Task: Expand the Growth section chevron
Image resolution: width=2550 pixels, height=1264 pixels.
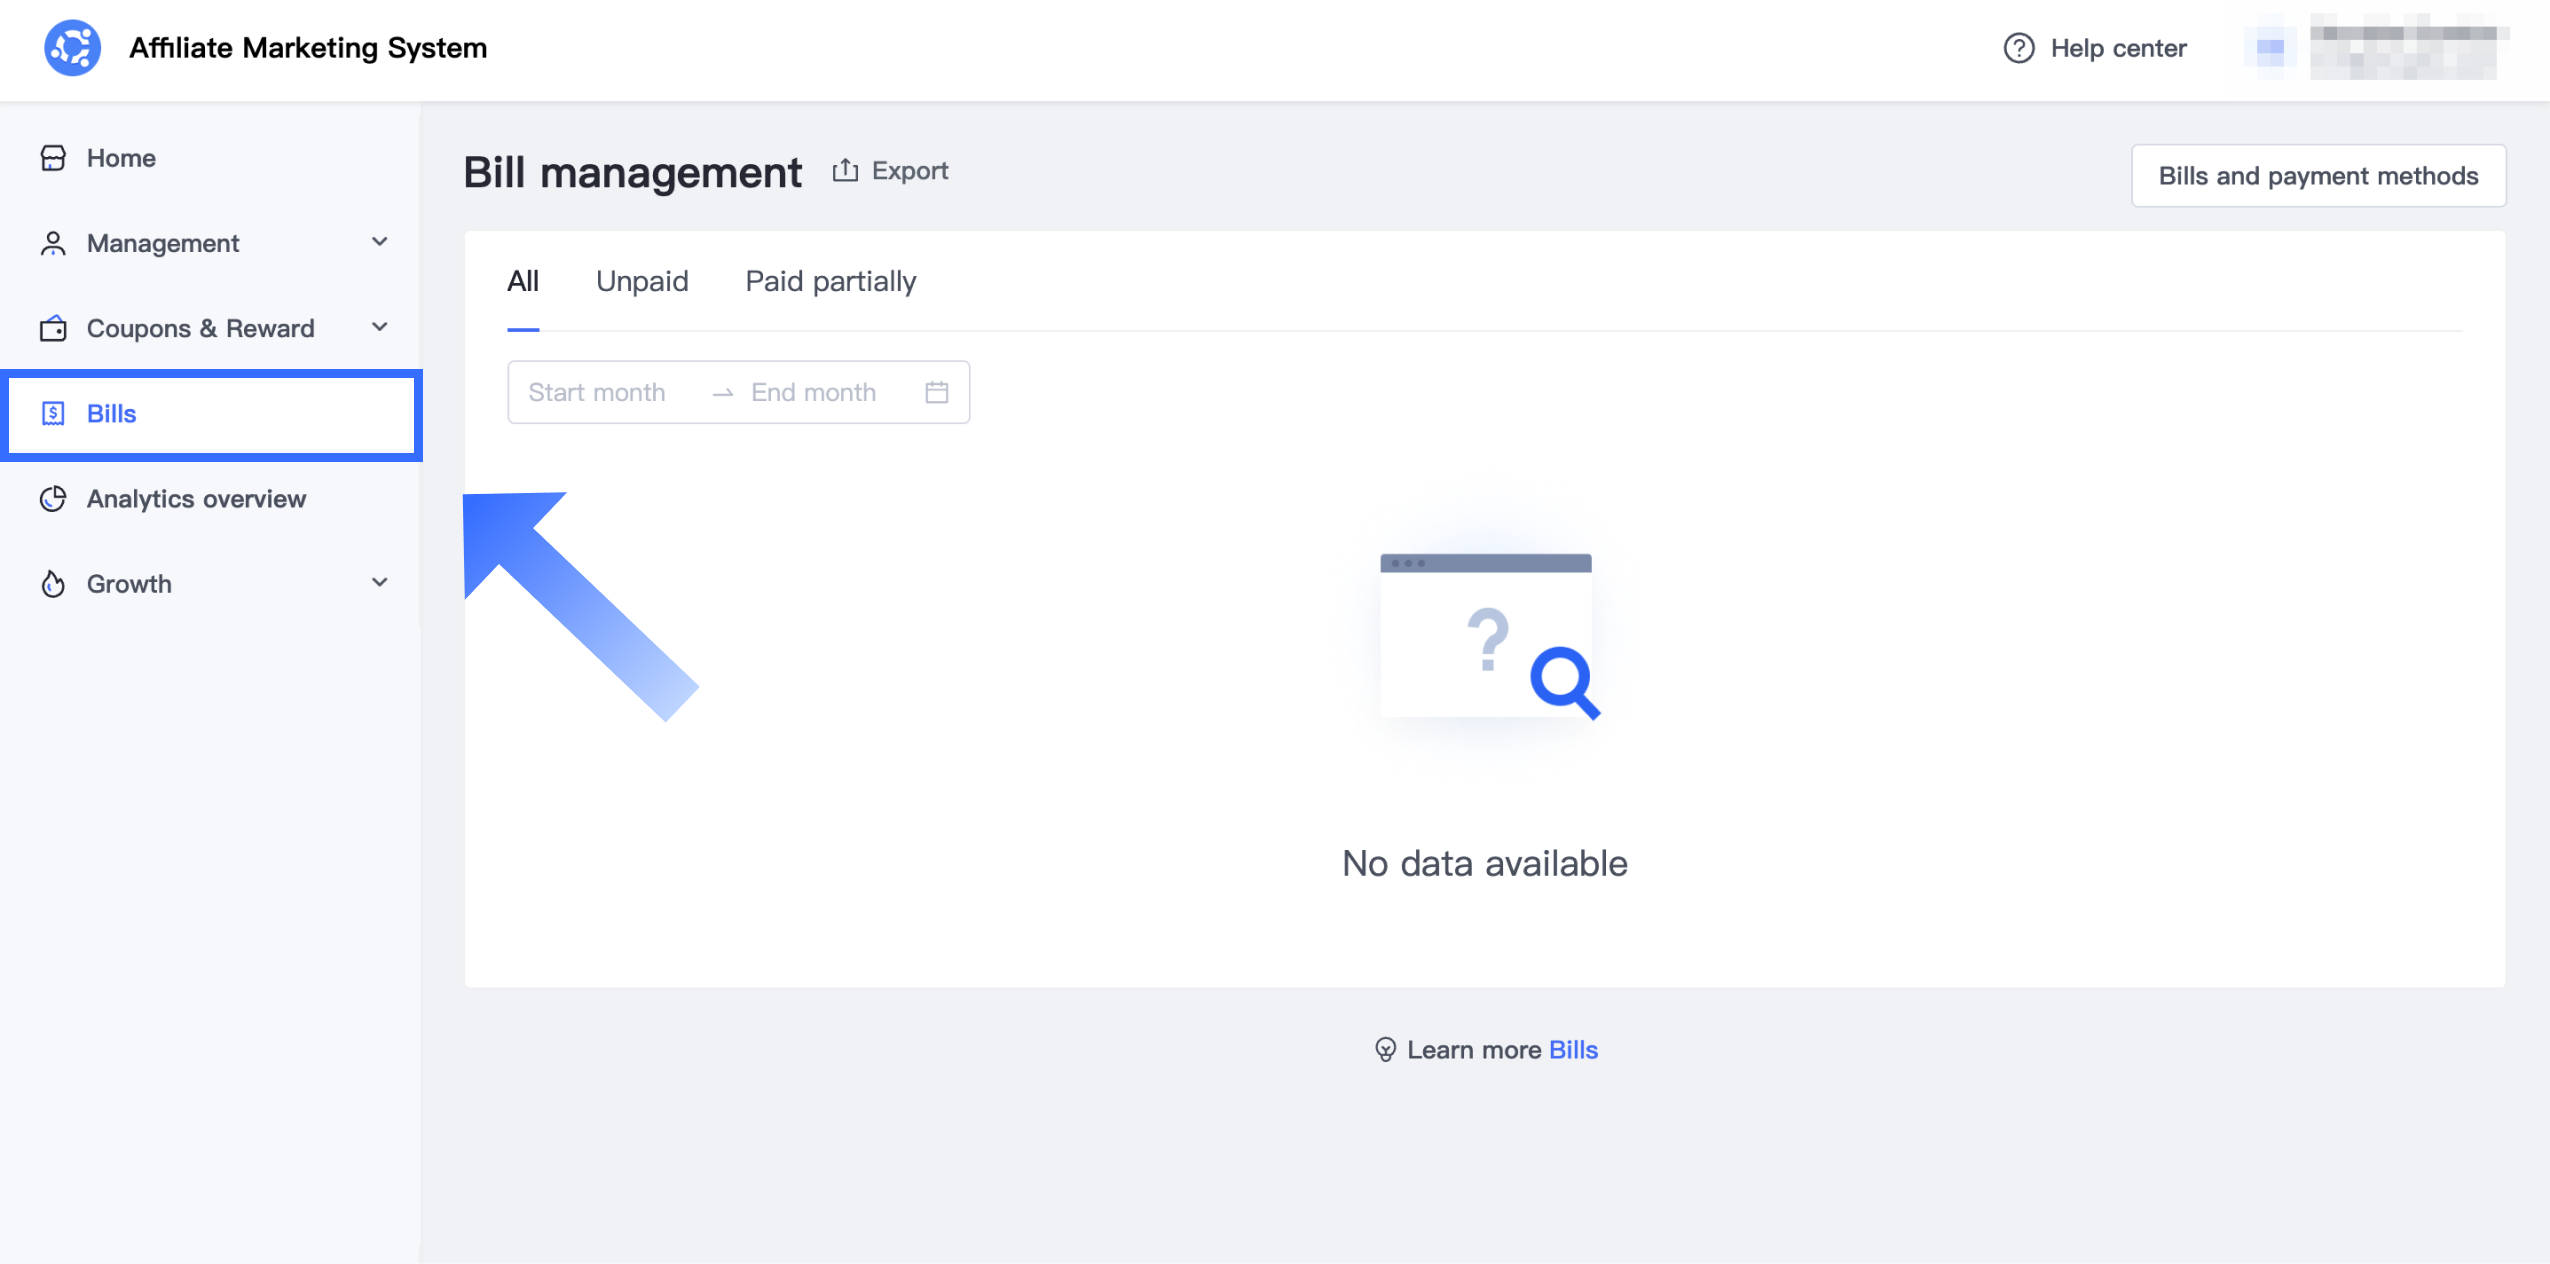Action: click(x=379, y=583)
